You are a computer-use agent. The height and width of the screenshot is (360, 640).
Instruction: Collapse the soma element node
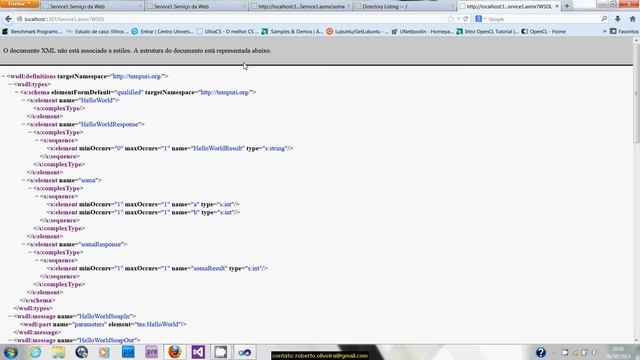click(23, 180)
